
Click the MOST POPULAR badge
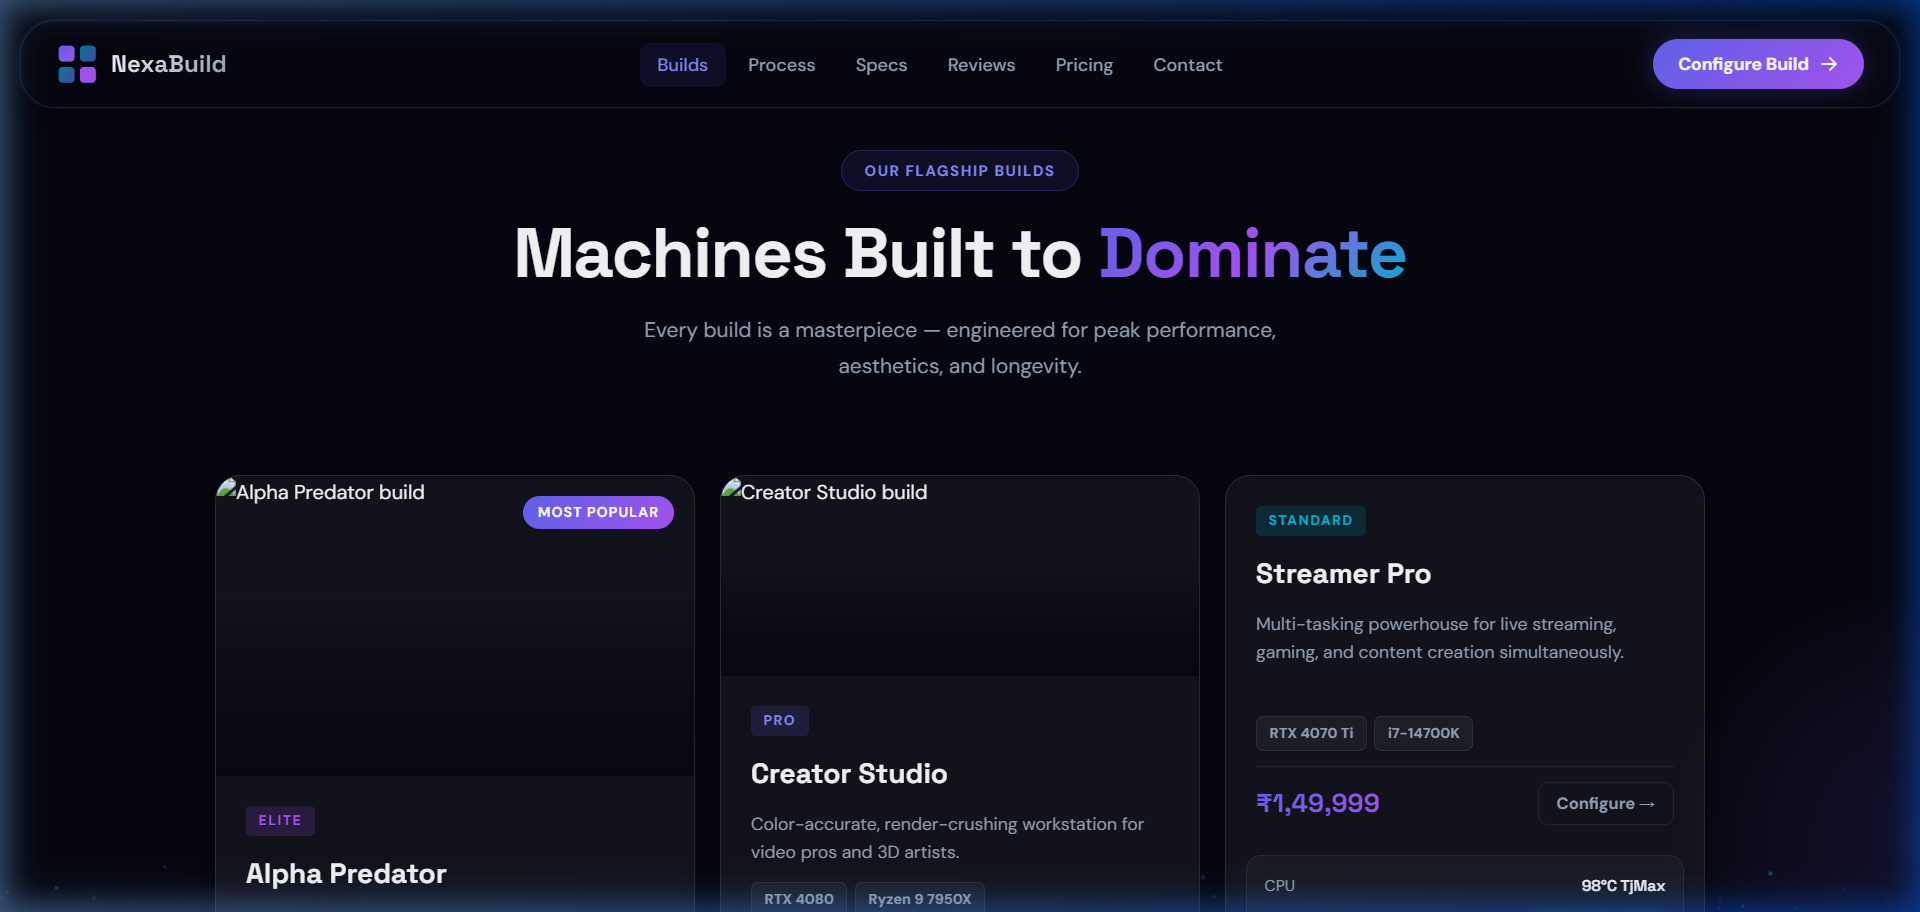coord(598,512)
